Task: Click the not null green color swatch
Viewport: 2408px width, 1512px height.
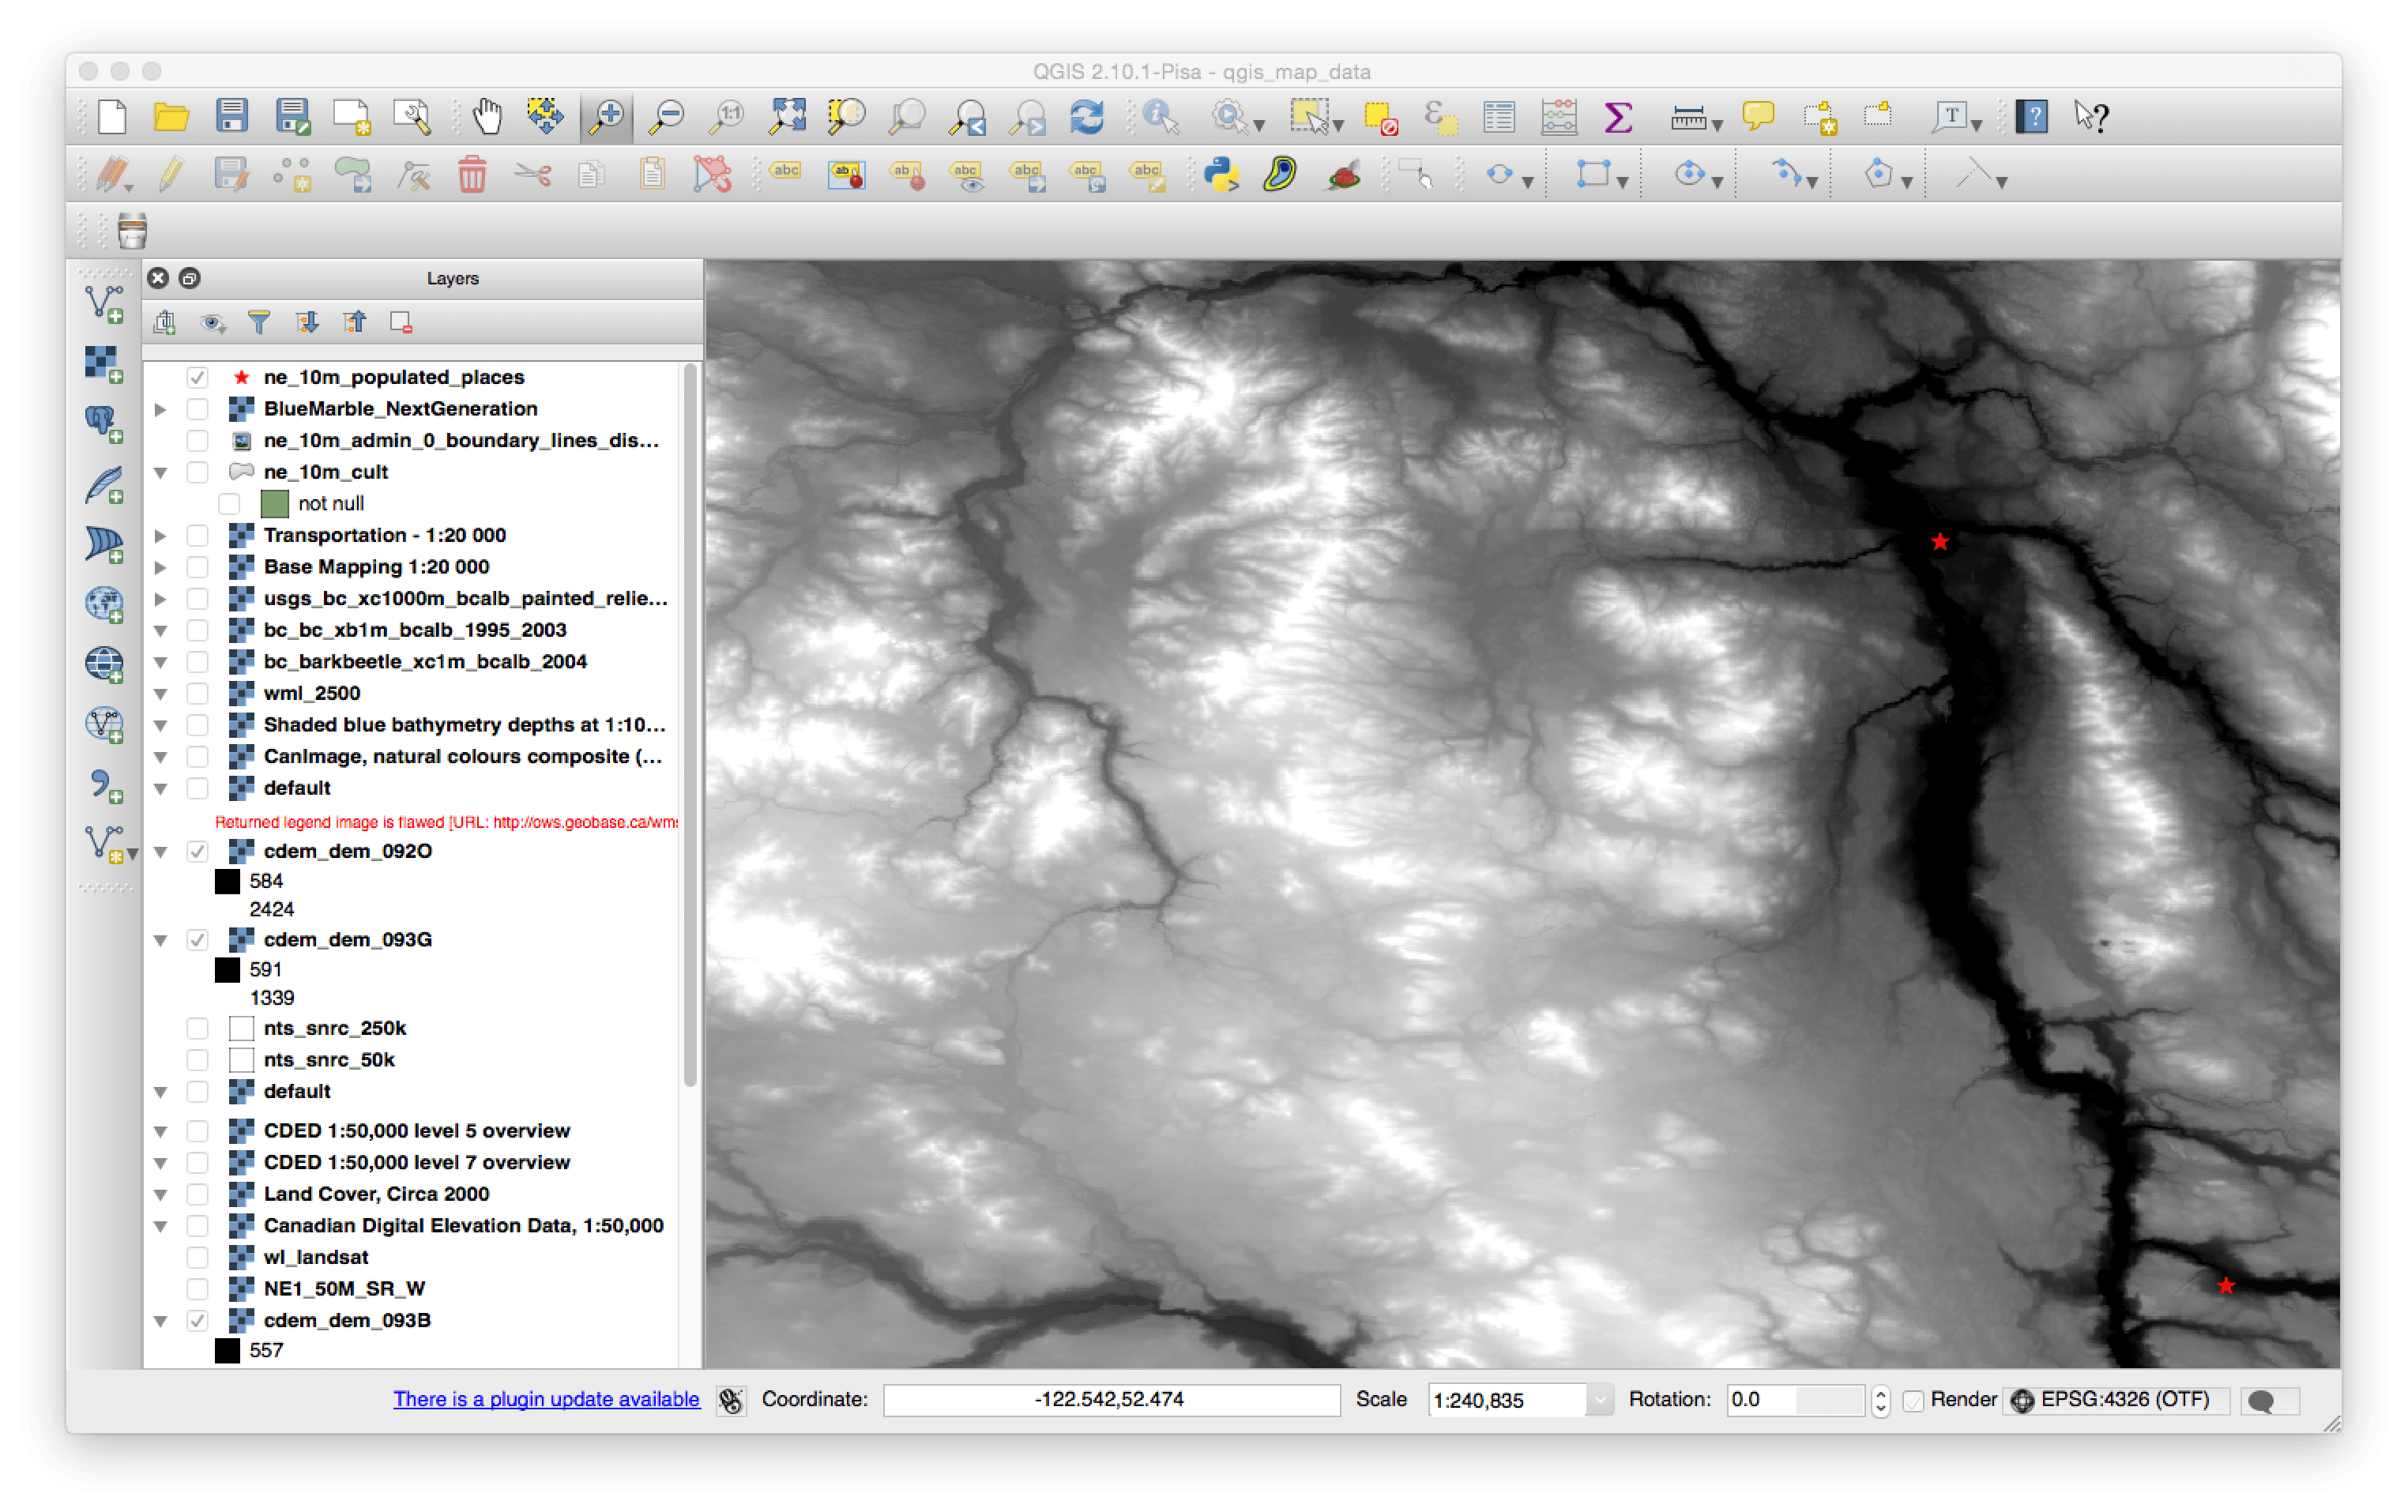Action: (x=274, y=504)
